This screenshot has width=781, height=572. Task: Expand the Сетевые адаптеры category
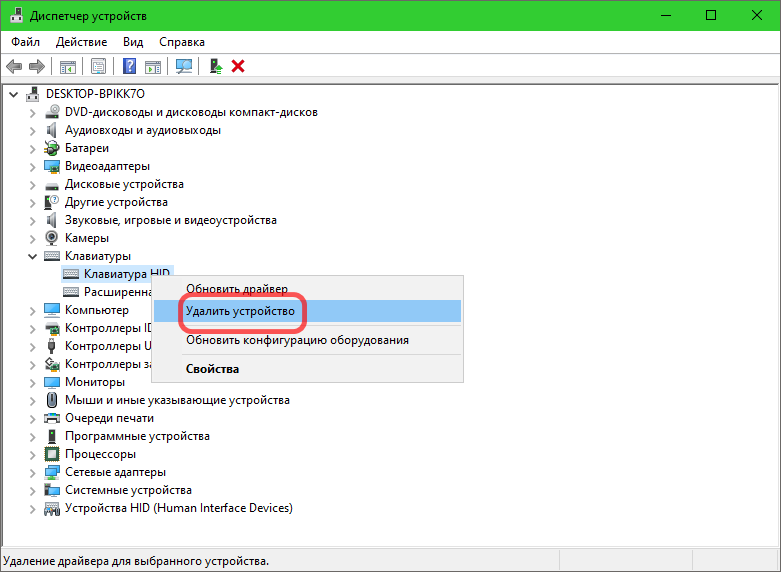point(33,472)
